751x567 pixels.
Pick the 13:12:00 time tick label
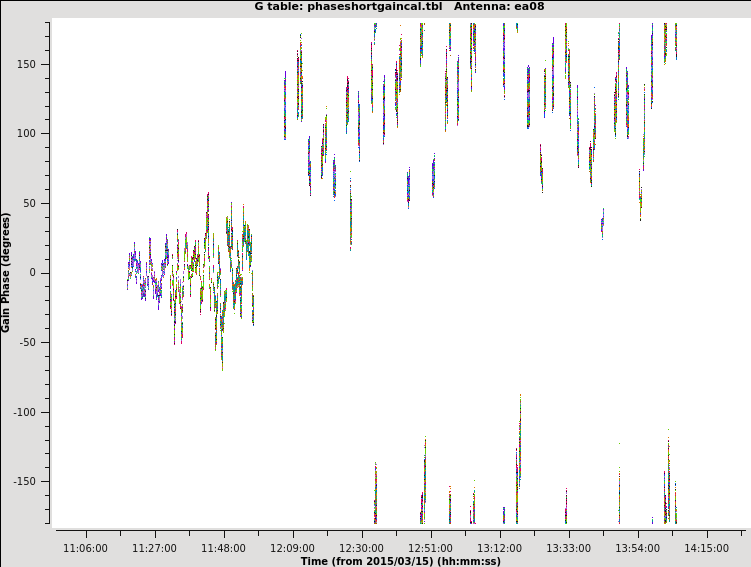point(499,548)
